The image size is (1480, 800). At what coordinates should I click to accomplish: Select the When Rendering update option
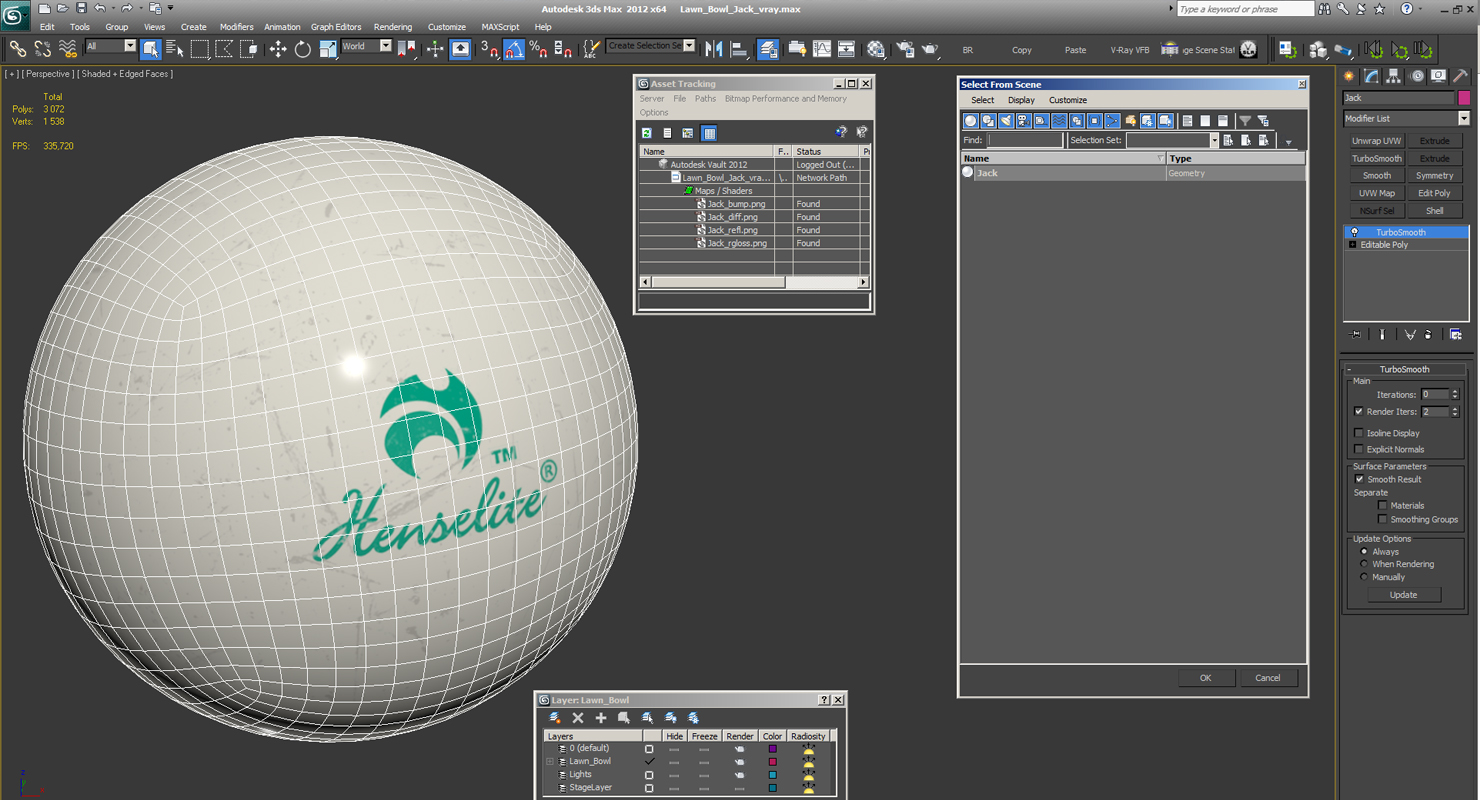[x=1363, y=564]
